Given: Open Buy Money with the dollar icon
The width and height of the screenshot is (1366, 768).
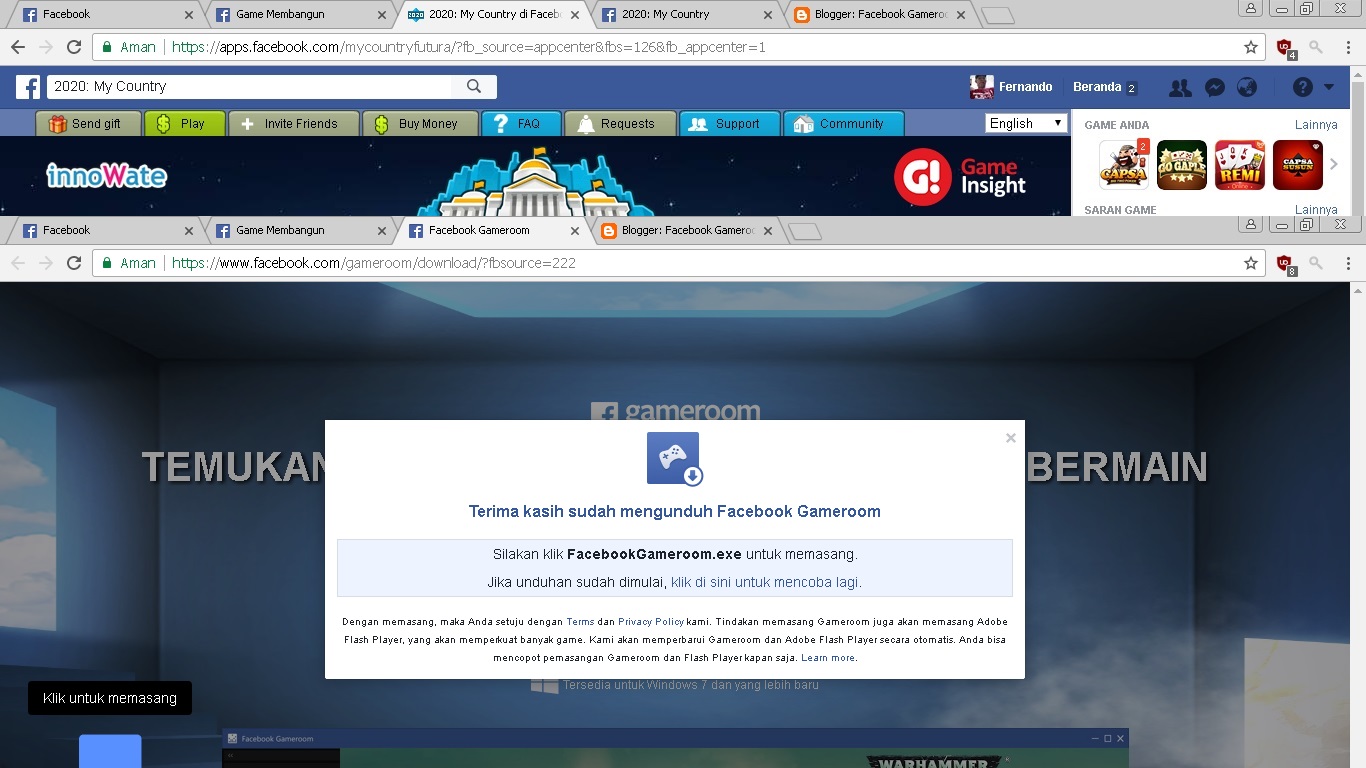Looking at the screenshot, I should point(380,123).
